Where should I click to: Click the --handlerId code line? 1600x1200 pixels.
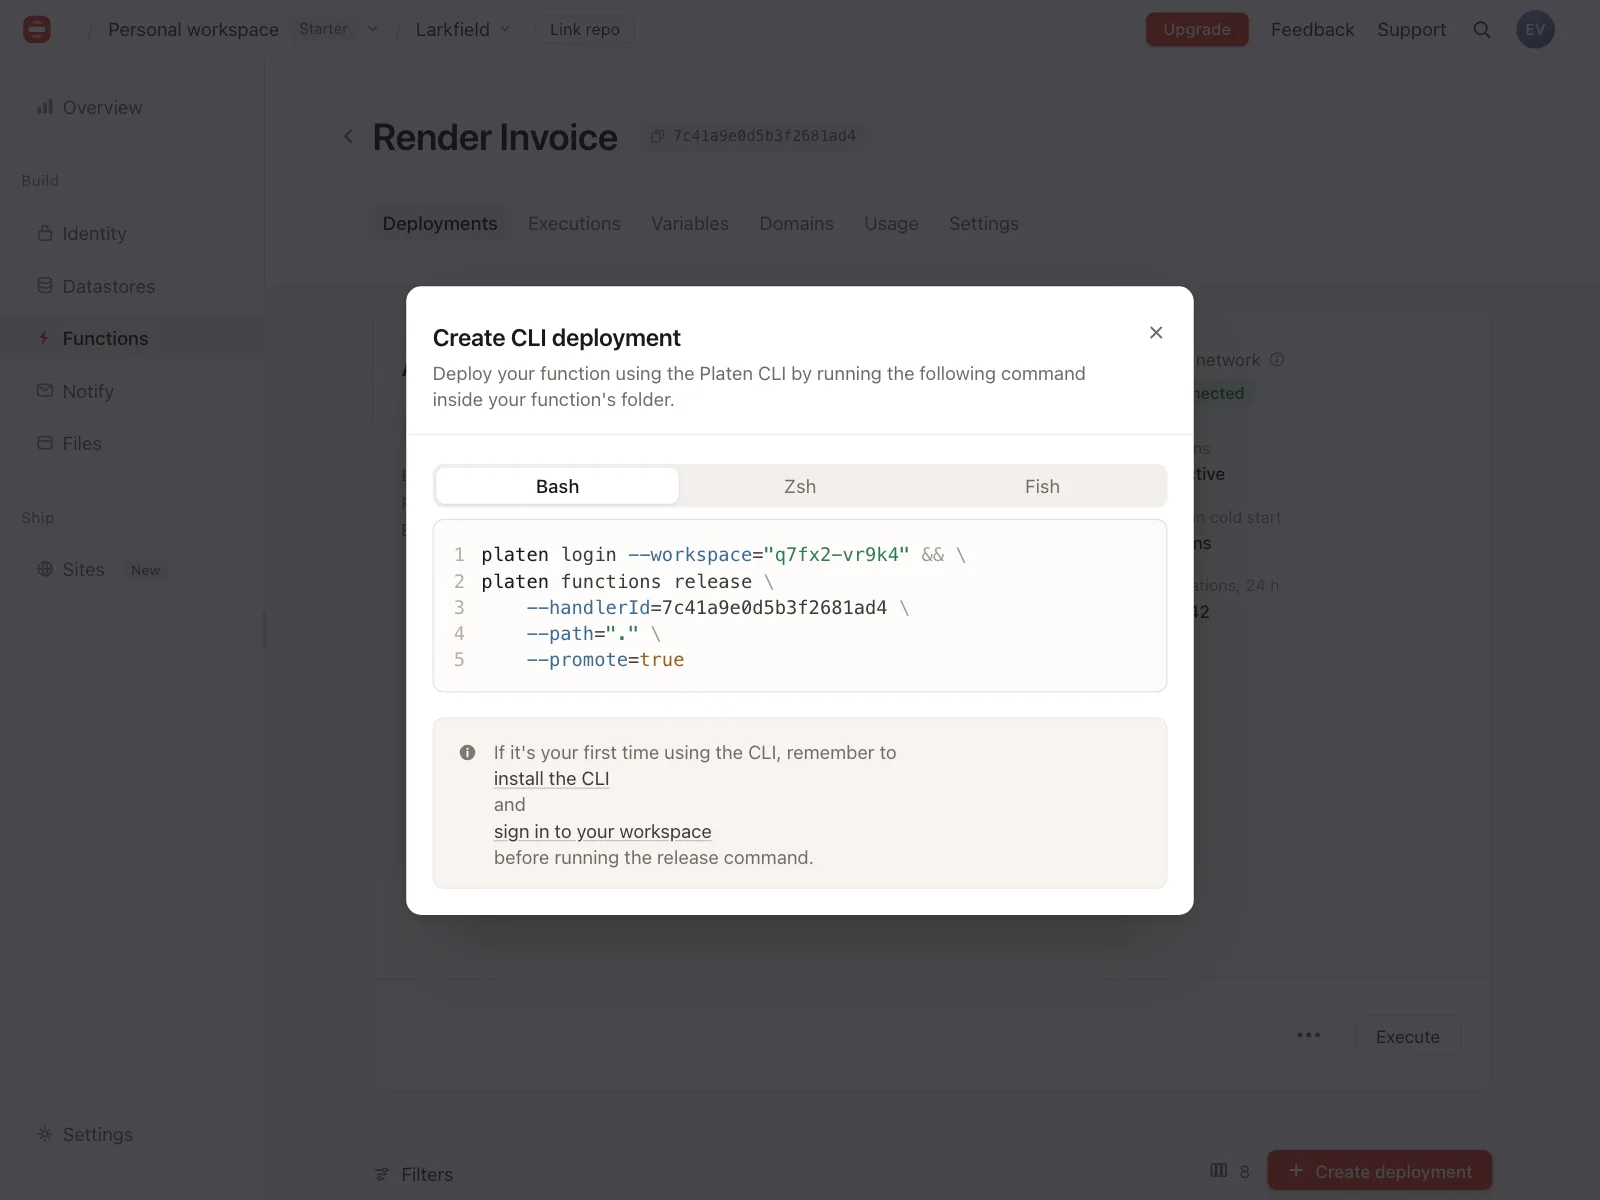[x=717, y=607]
